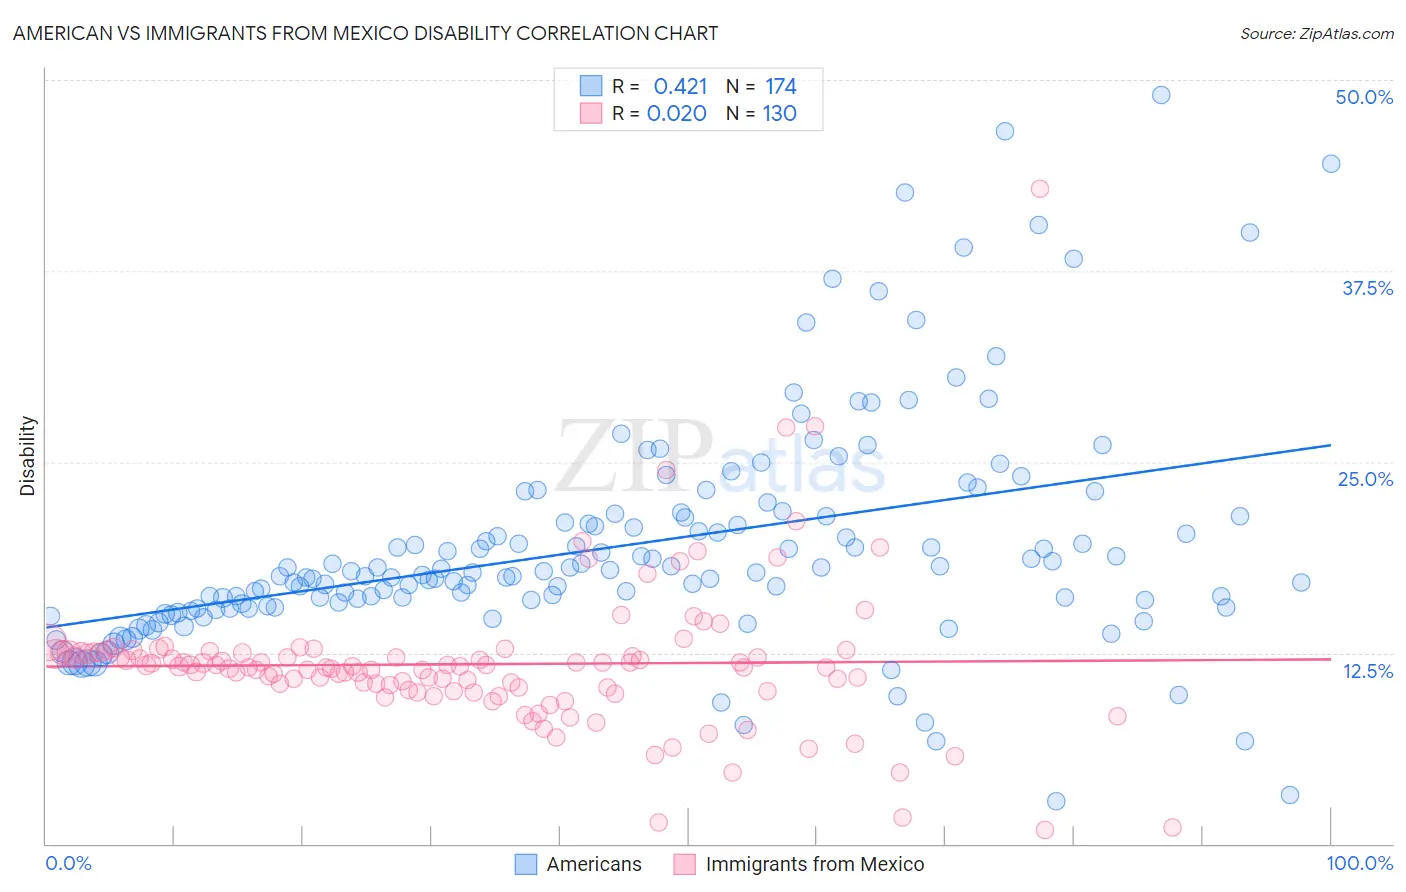Click the 37.5% y-axis label

click(1367, 288)
